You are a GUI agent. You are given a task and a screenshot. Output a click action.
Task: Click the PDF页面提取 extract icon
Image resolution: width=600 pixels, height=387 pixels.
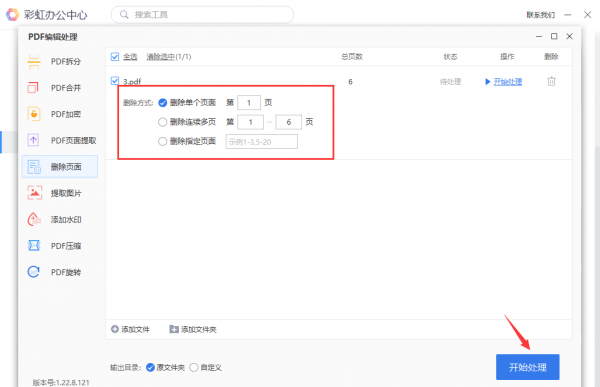coord(34,140)
